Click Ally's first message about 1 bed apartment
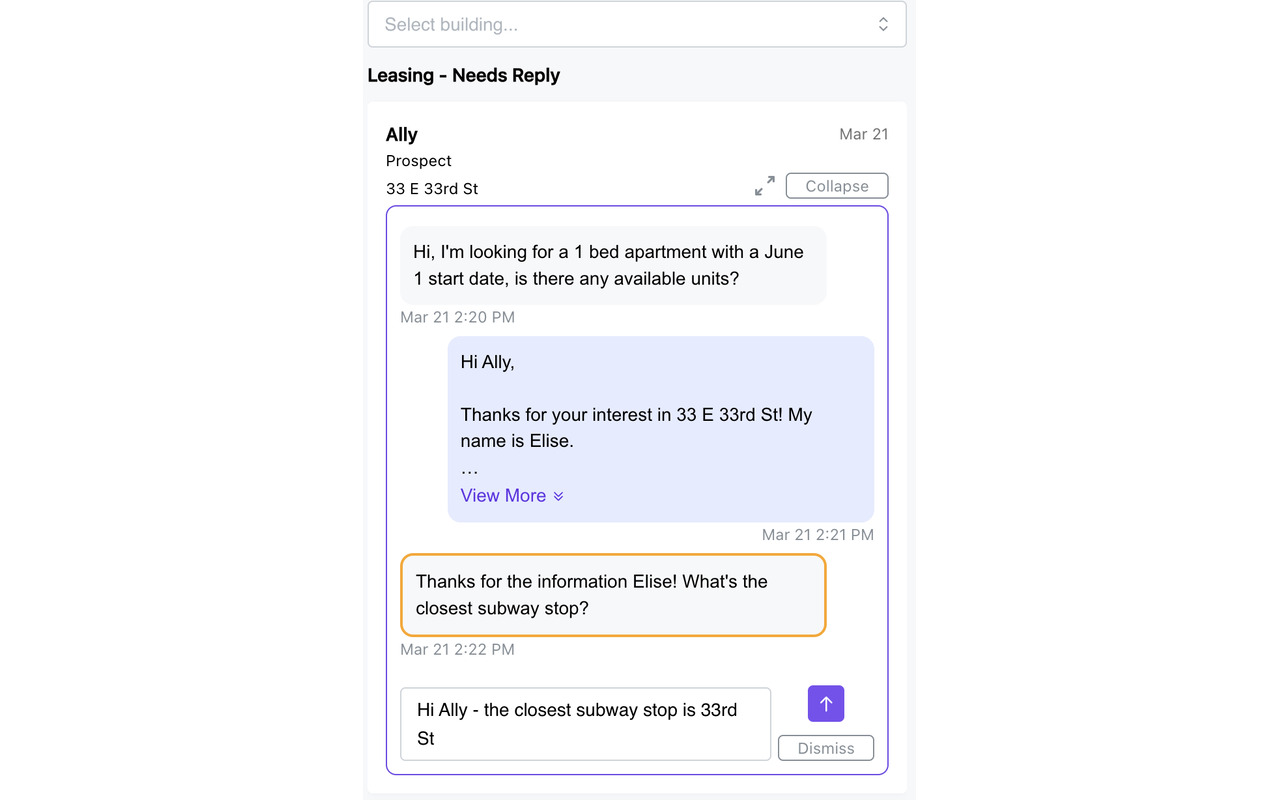Screen dimensions: 1280x800 [613, 265]
